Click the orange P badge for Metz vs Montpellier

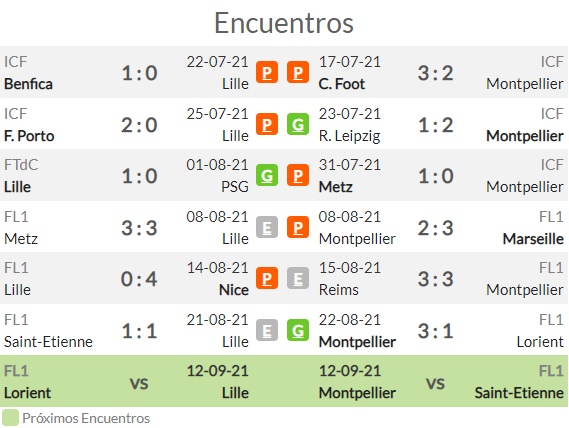298,227
